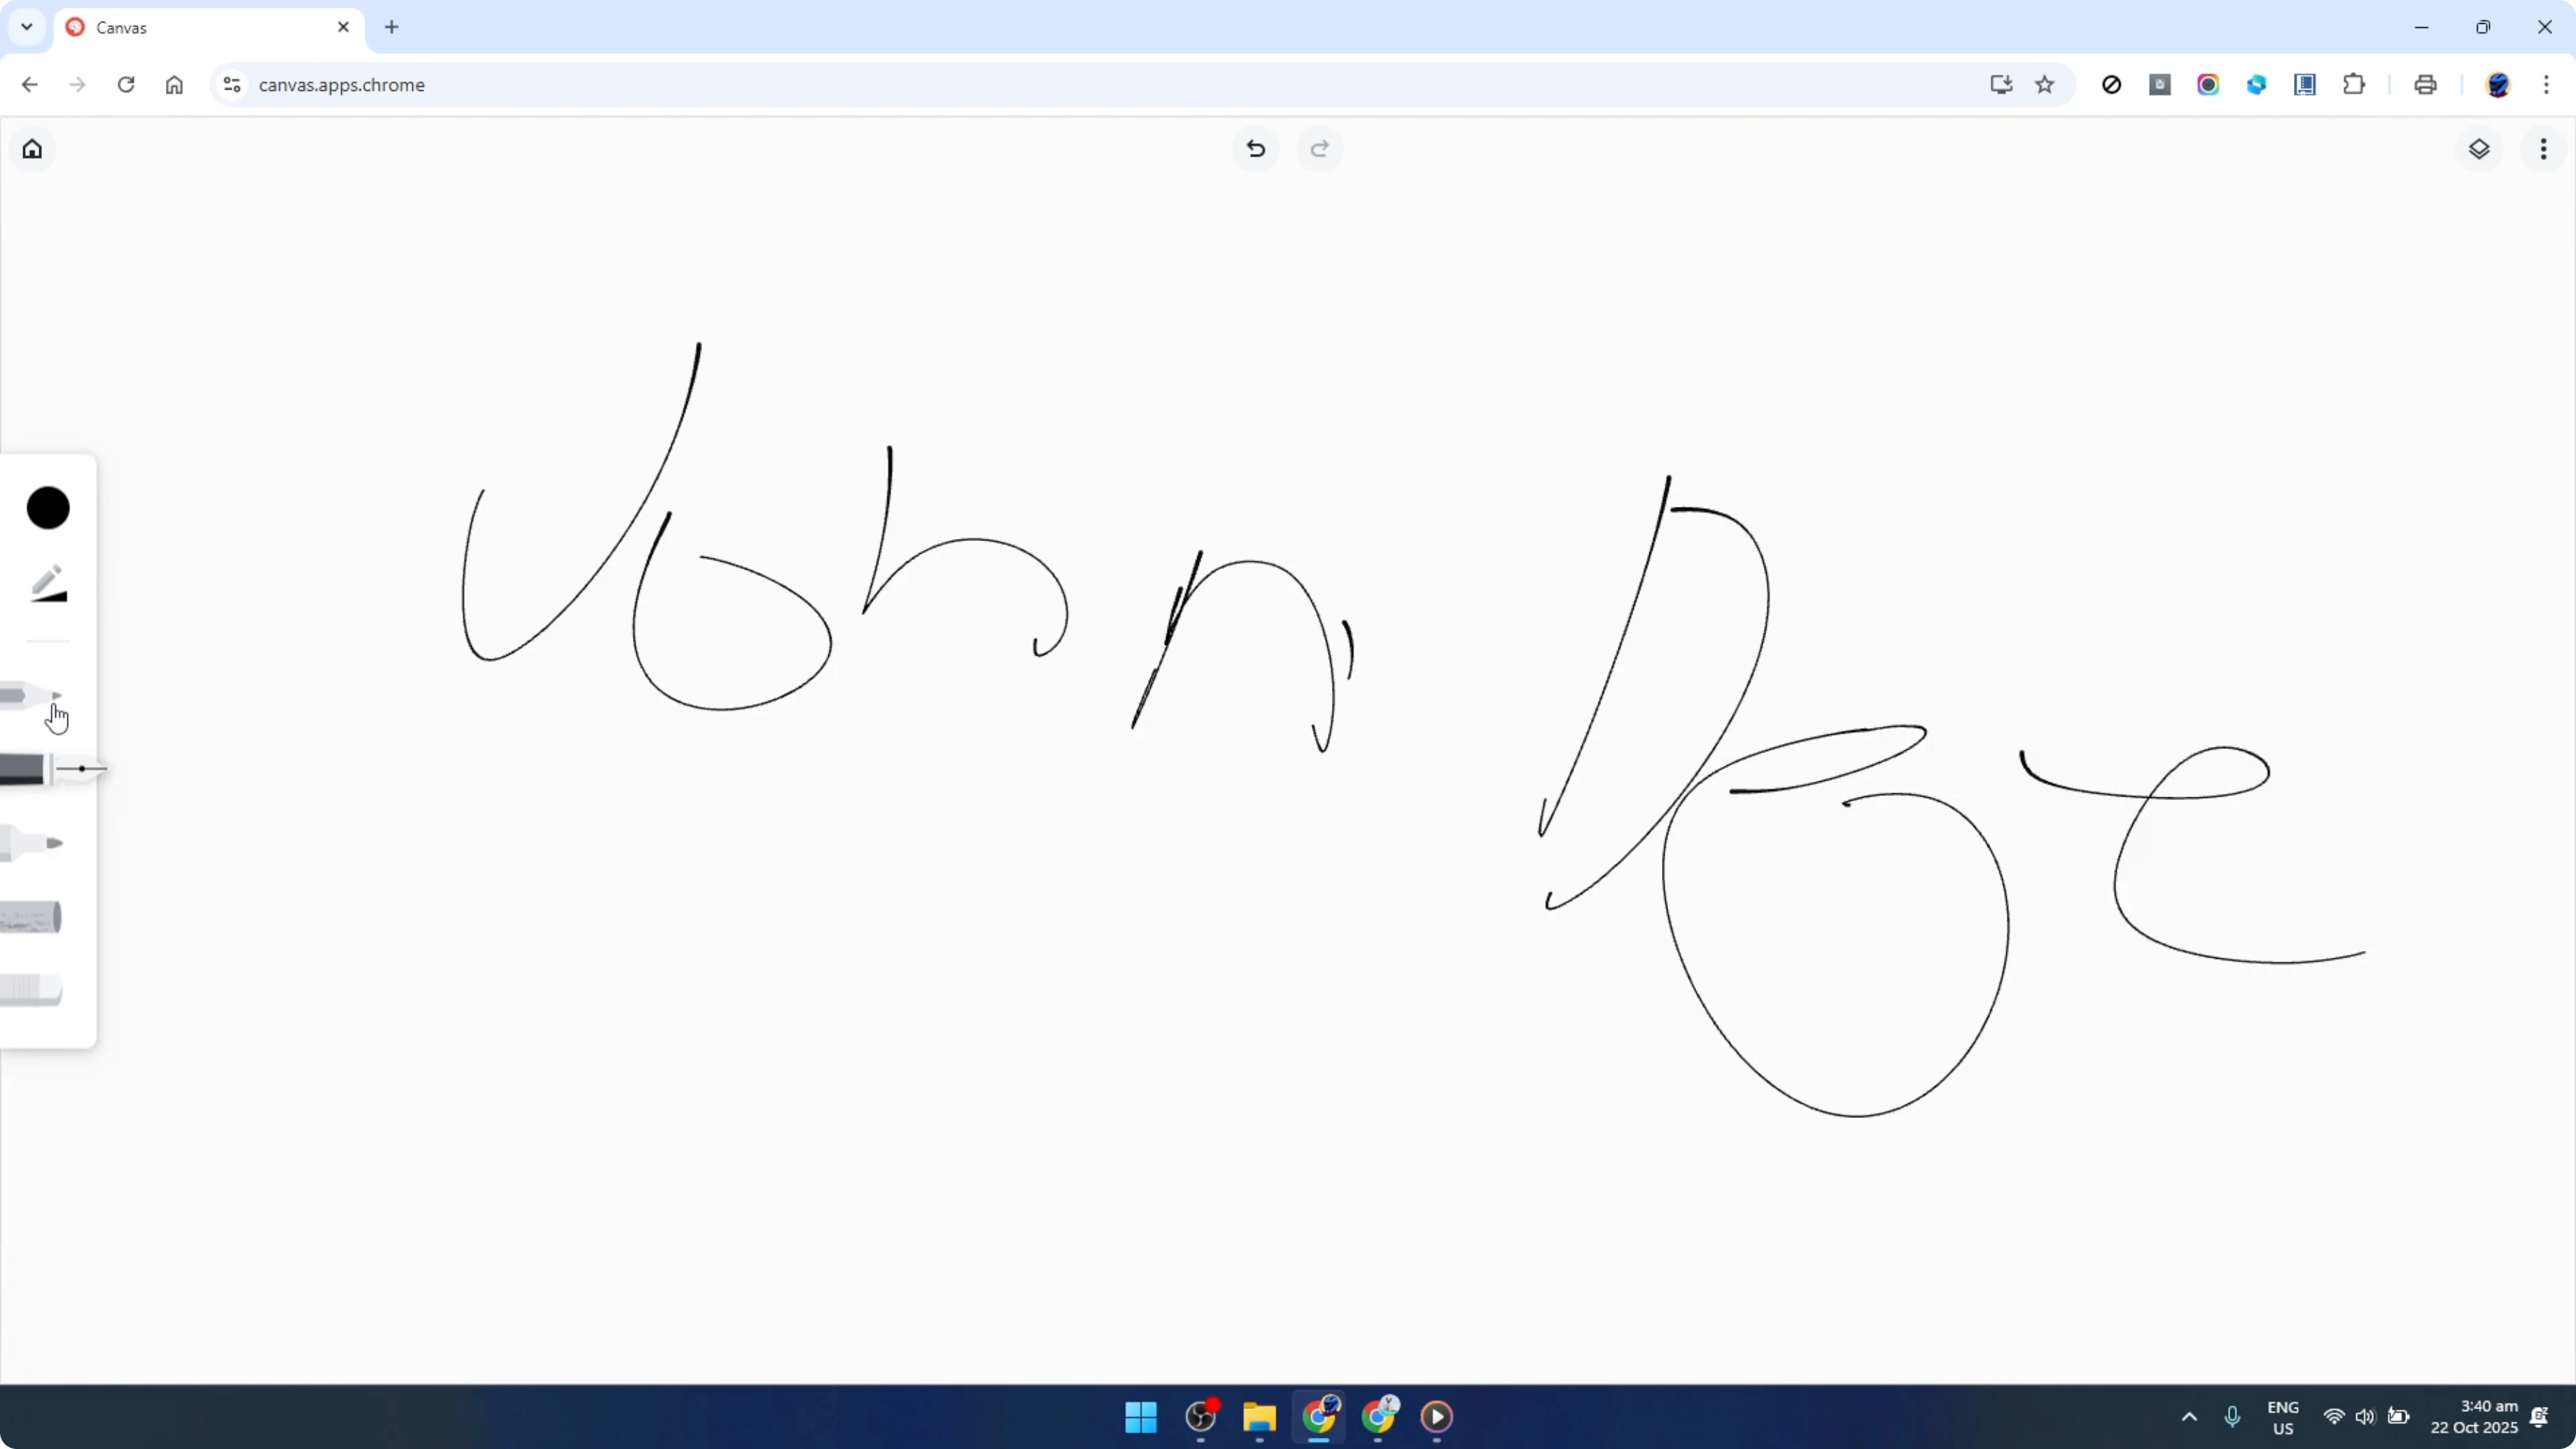This screenshot has height=1449, width=2576.
Task: Mute the speaker from the system tray
Action: (x=2366, y=1417)
